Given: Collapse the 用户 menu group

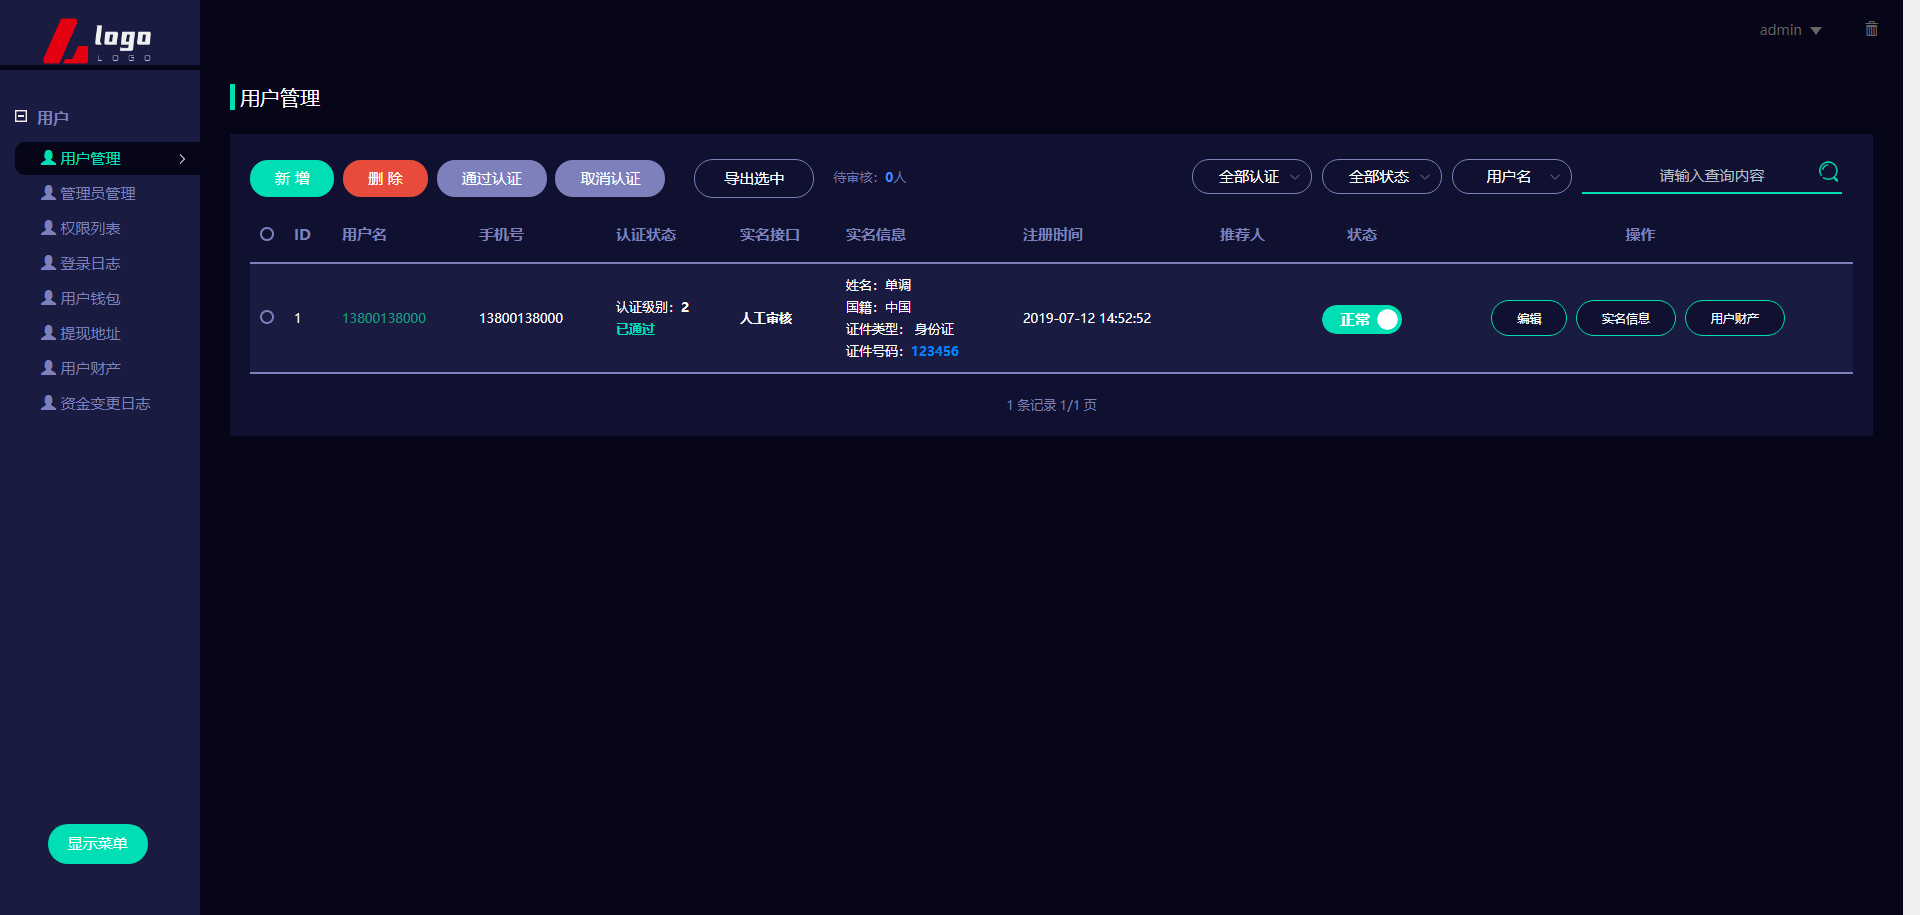Looking at the screenshot, I should tap(21, 117).
